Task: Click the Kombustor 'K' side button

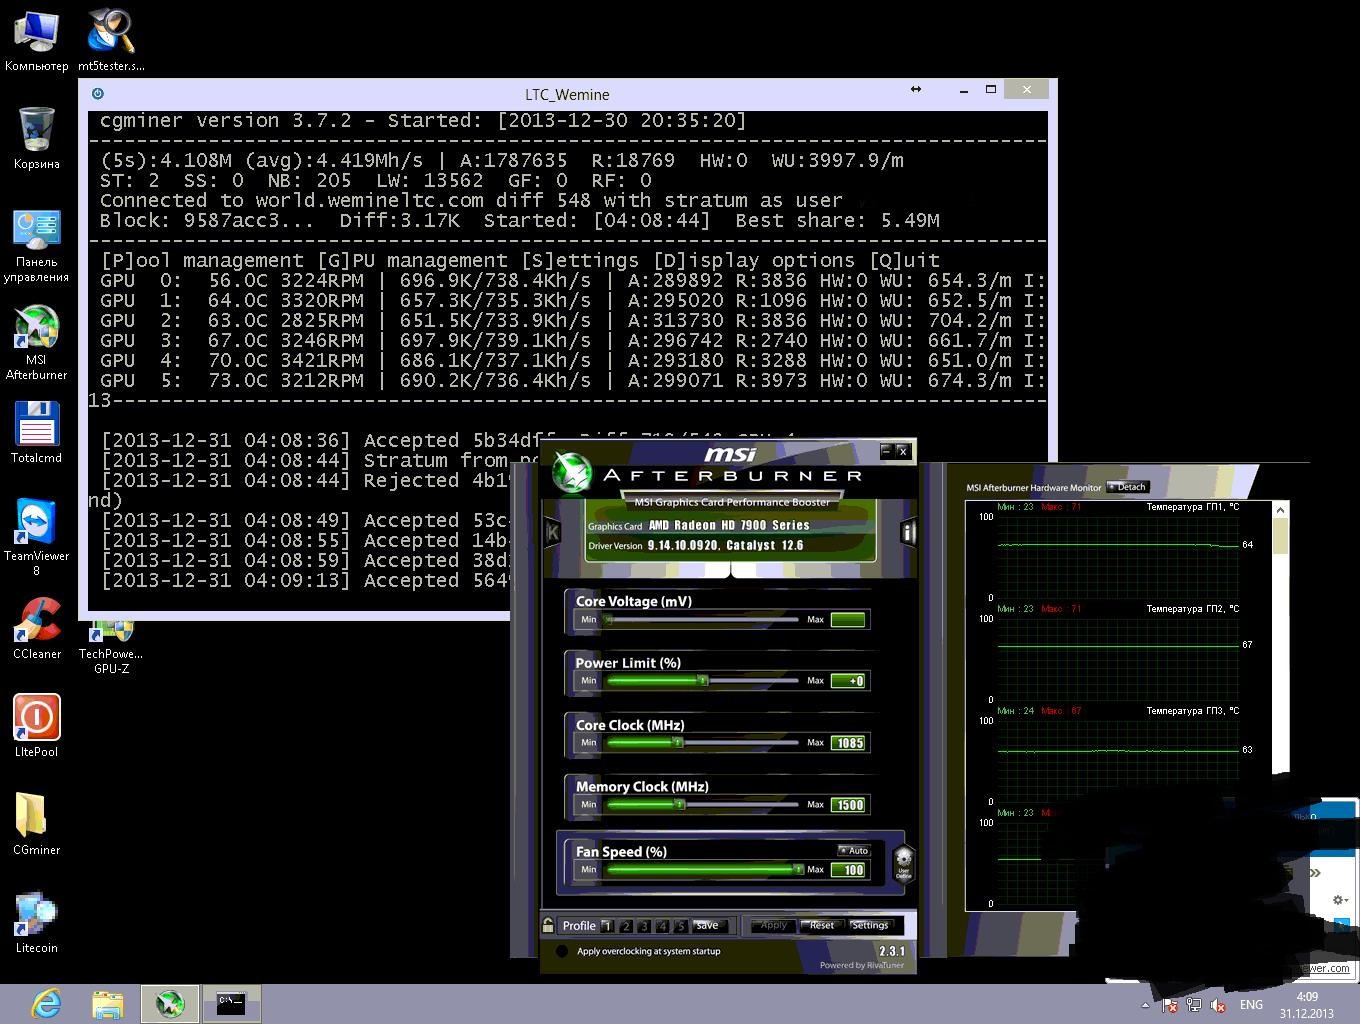Action: (x=552, y=532)
